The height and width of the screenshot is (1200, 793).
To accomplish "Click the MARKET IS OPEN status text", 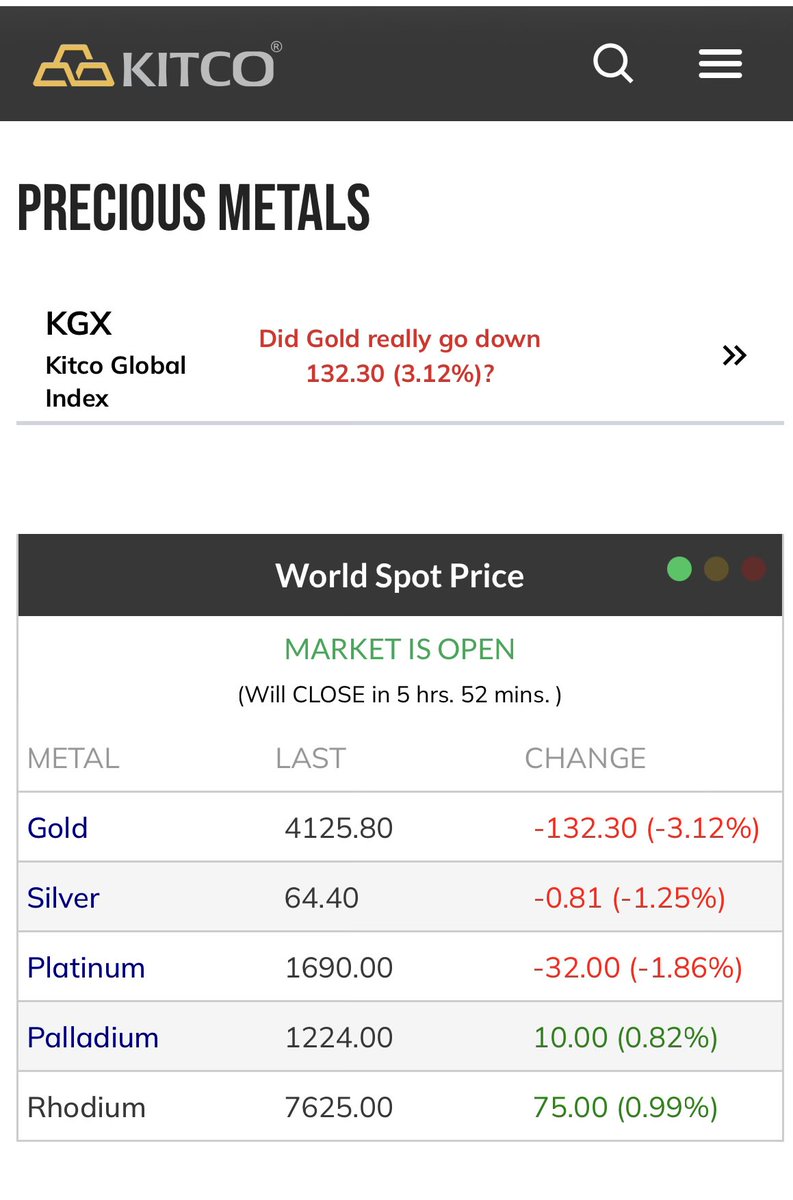I will coord(400,649).
